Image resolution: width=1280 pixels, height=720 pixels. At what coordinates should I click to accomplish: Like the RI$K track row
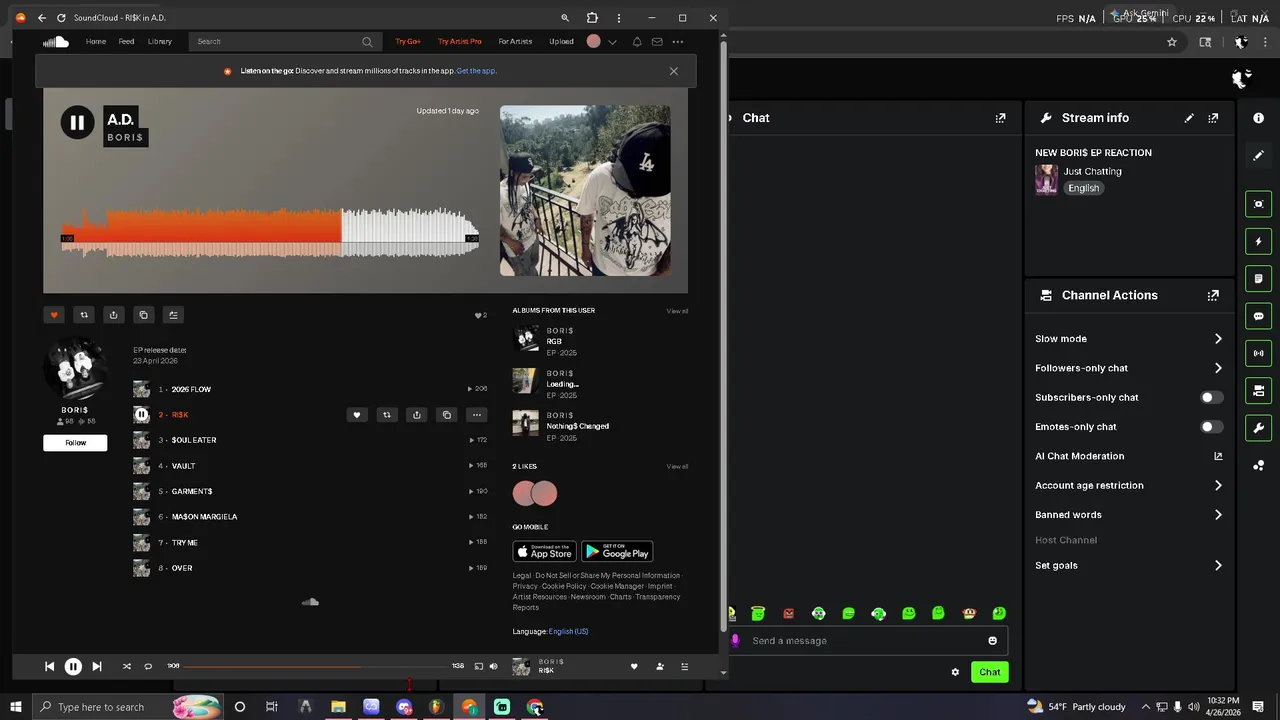(x=357, y=415)
